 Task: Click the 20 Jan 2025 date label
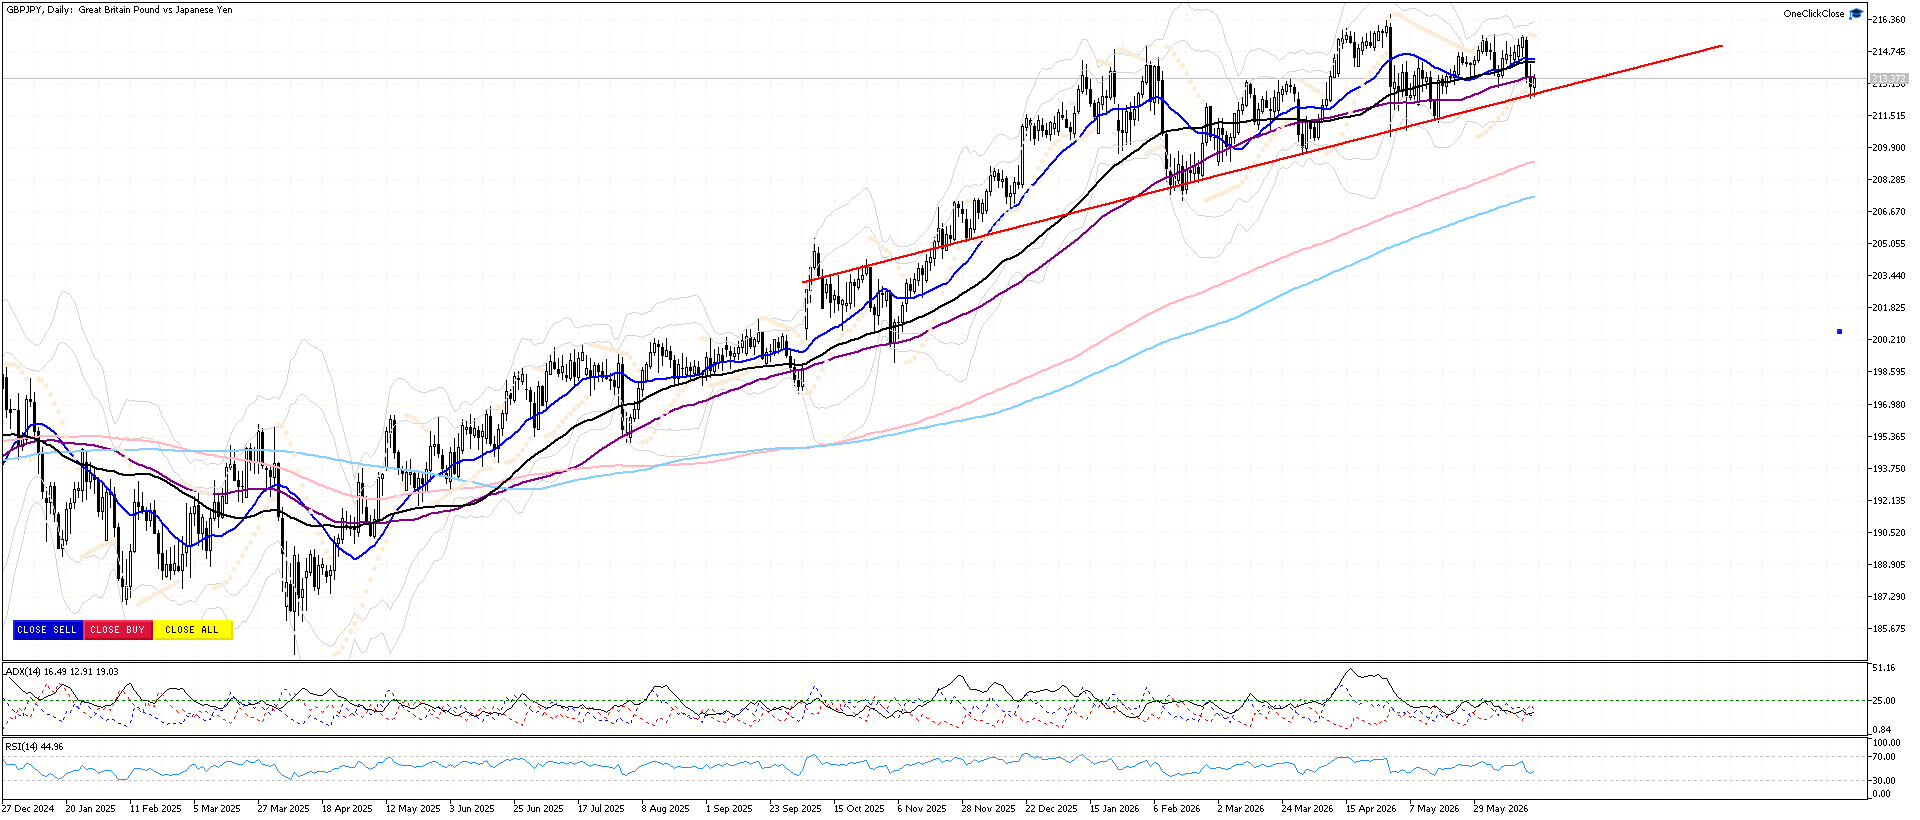pos(91,809)
